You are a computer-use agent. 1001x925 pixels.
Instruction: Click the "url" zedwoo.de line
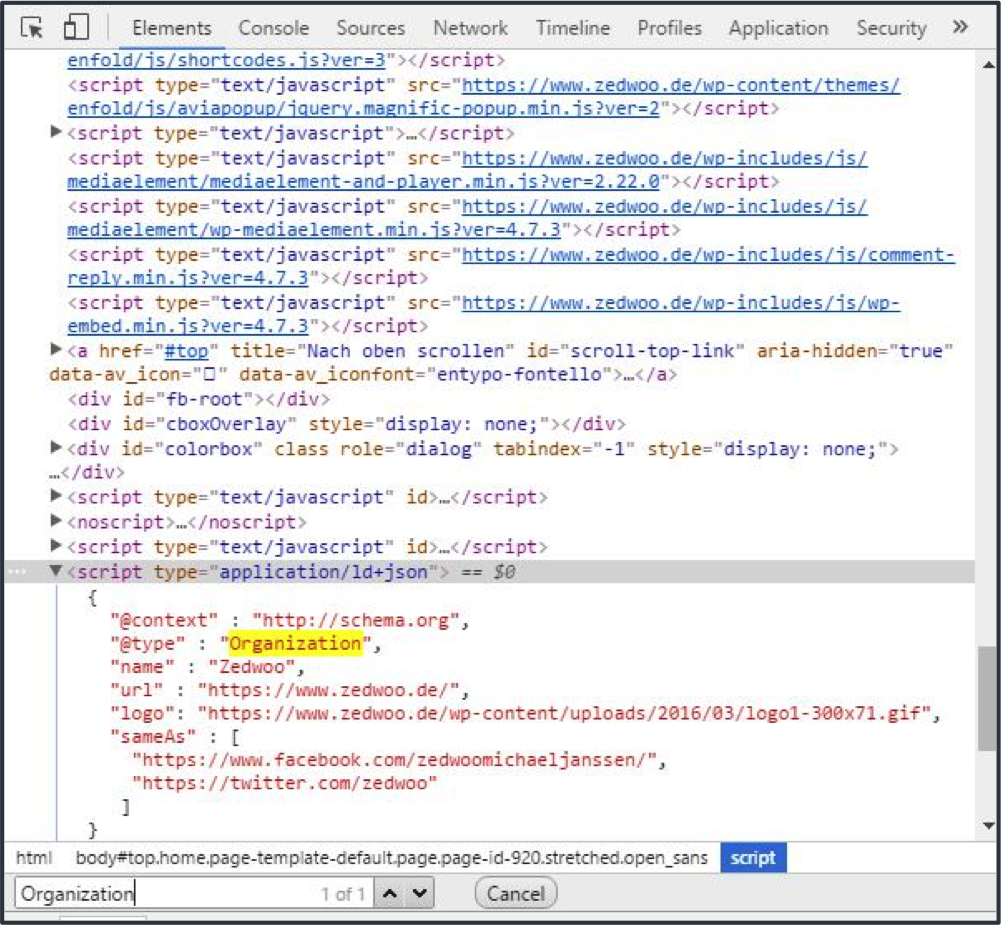coord(290,690)
